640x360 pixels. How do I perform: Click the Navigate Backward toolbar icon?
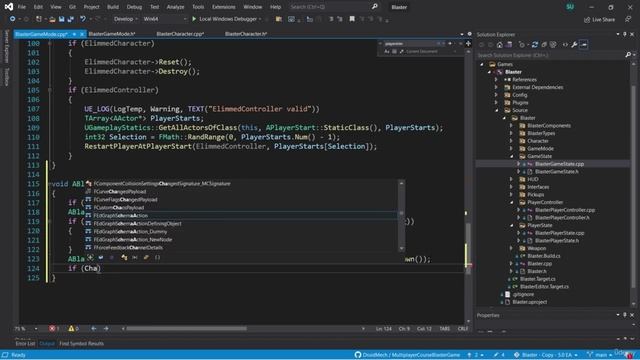coord(13,19)
